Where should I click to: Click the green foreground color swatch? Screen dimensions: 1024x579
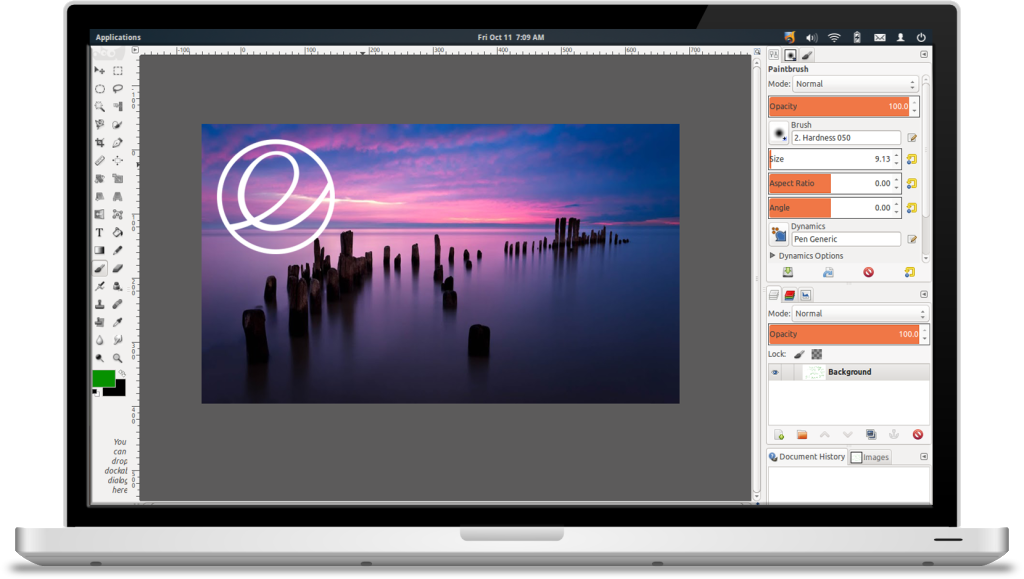[x=103, y=378]
